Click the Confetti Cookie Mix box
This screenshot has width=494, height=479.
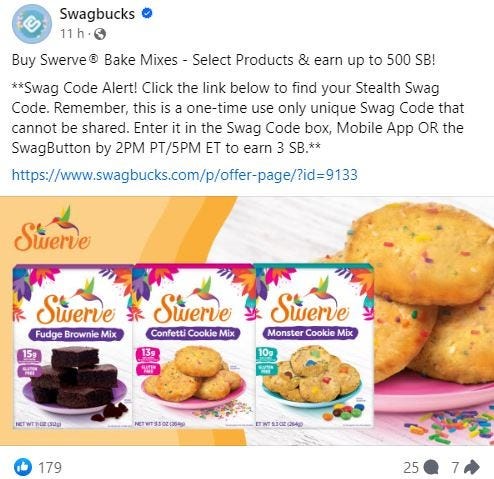[193, 346]
